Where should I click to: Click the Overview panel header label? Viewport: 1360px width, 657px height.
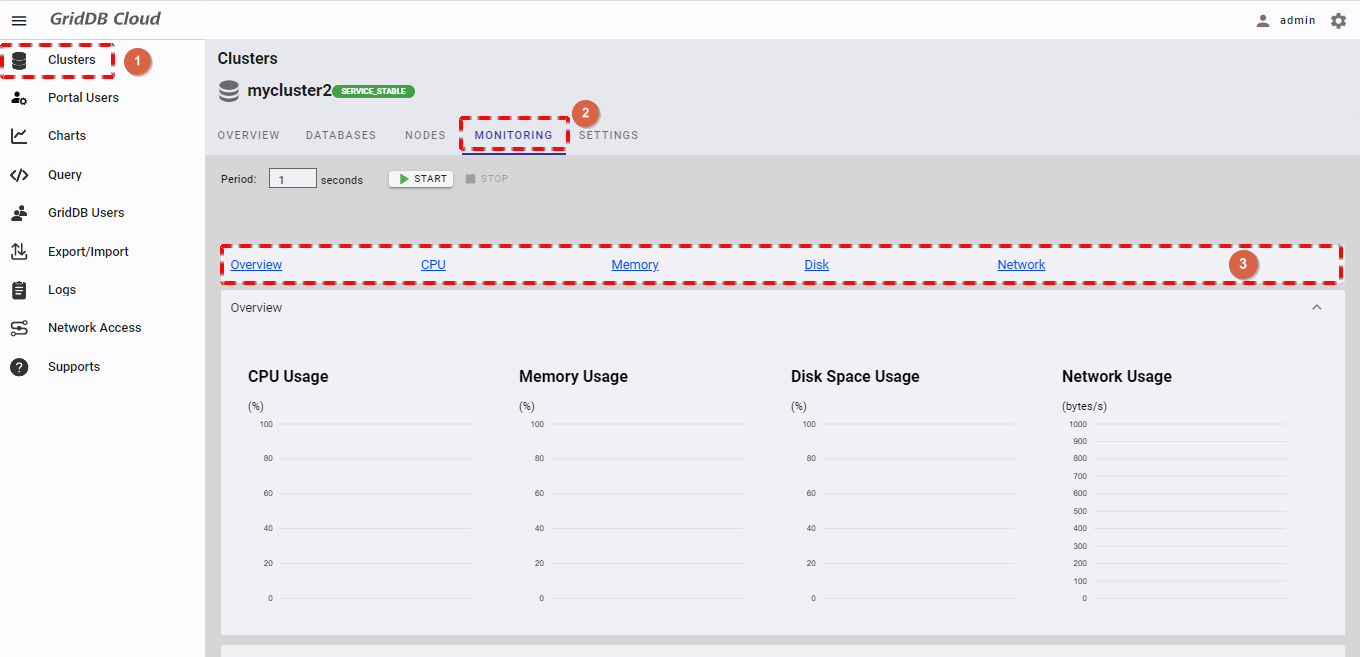256,308
